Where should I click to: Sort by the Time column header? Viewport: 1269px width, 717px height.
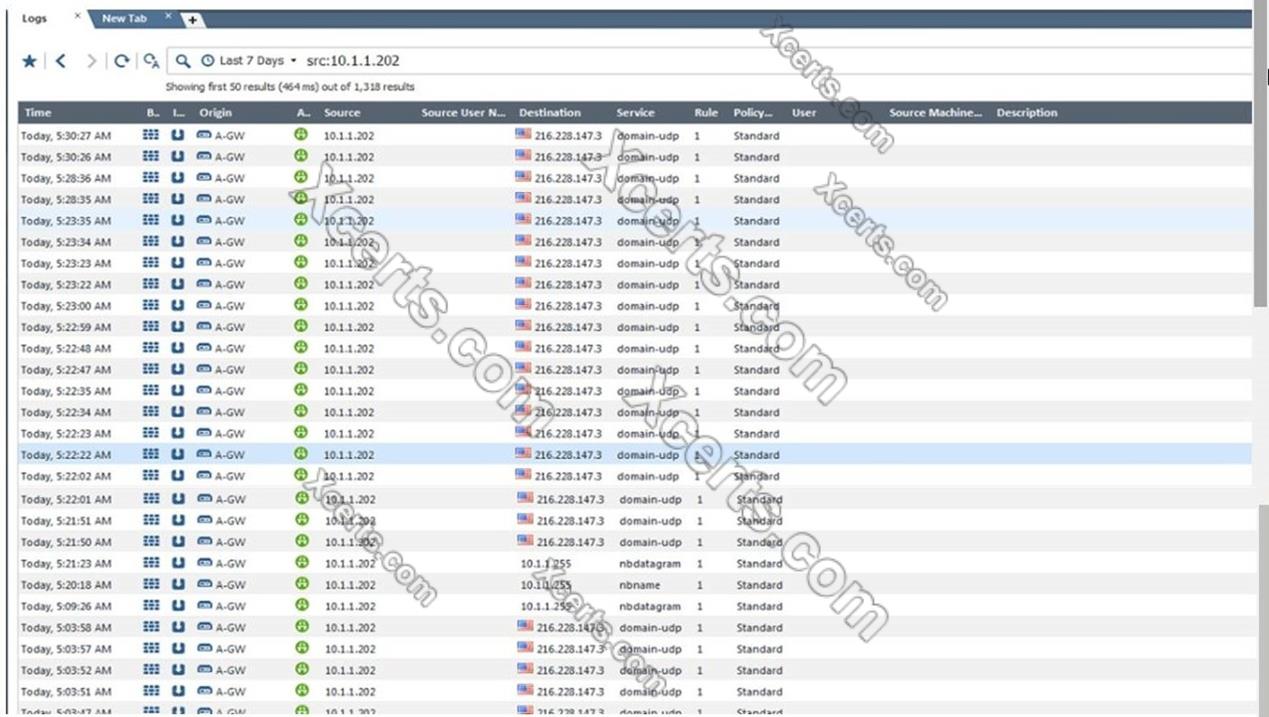click(x=38, y=113)
